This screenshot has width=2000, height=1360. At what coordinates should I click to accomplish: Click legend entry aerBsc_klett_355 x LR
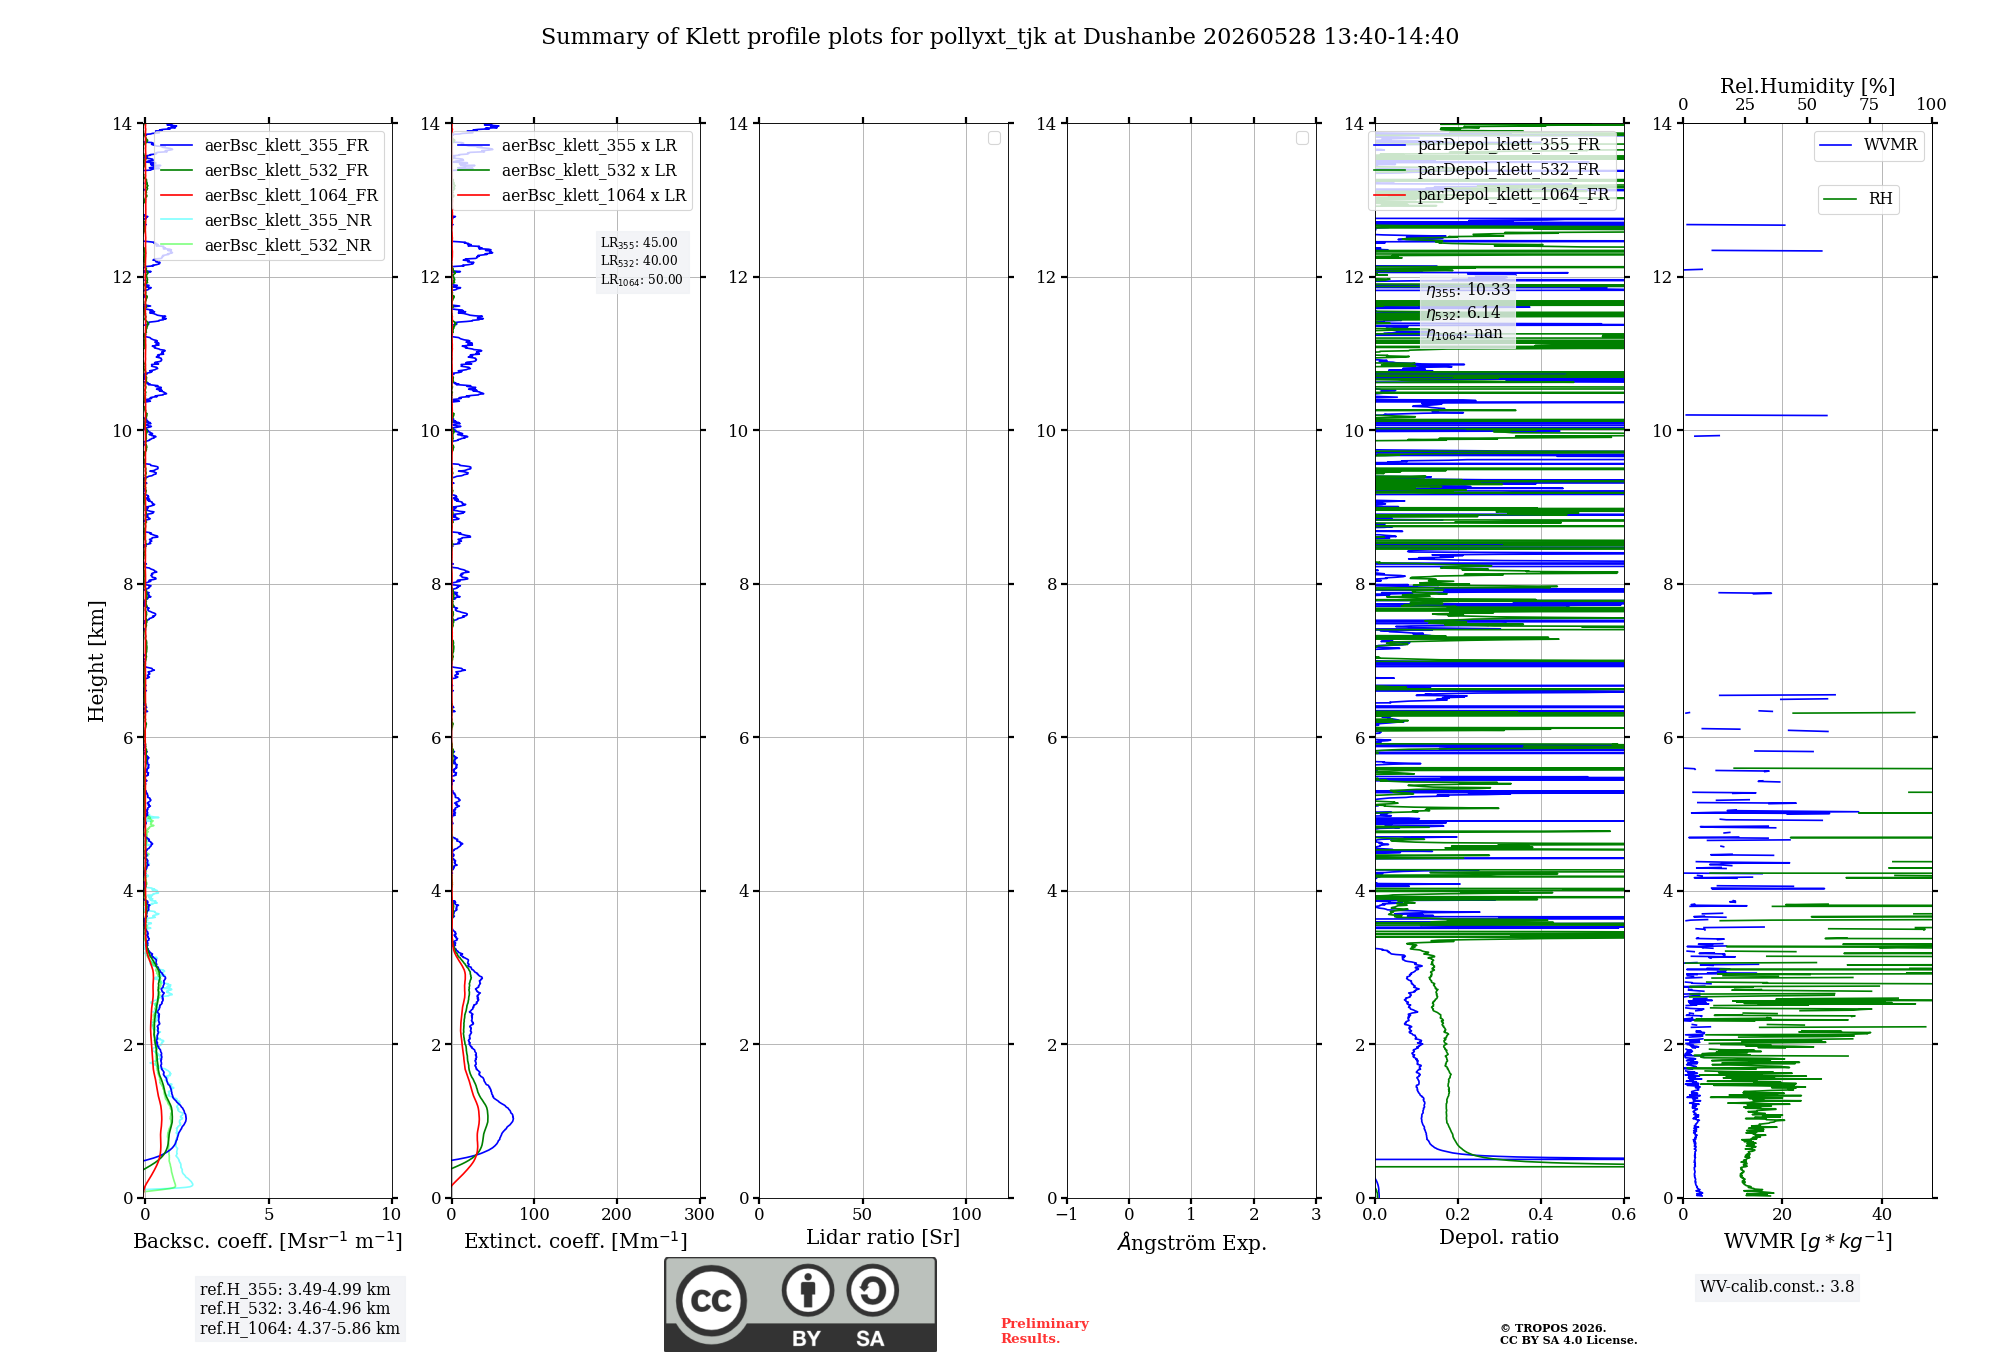coord(568,145)
